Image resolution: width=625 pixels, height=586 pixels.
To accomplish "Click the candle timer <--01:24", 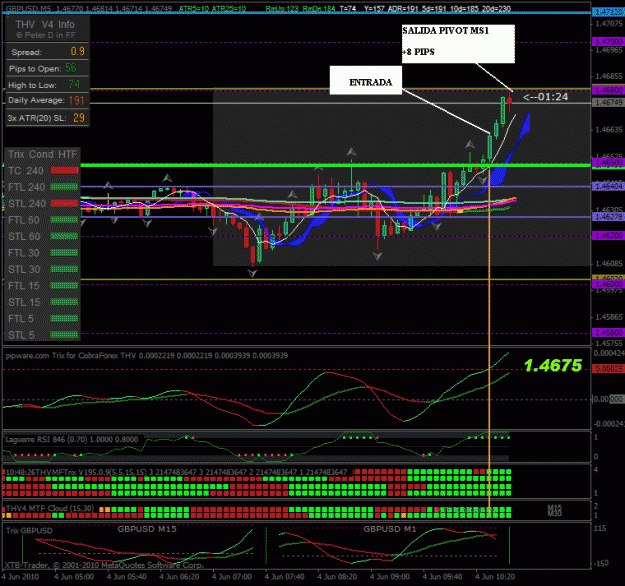I will pos(546,97).
